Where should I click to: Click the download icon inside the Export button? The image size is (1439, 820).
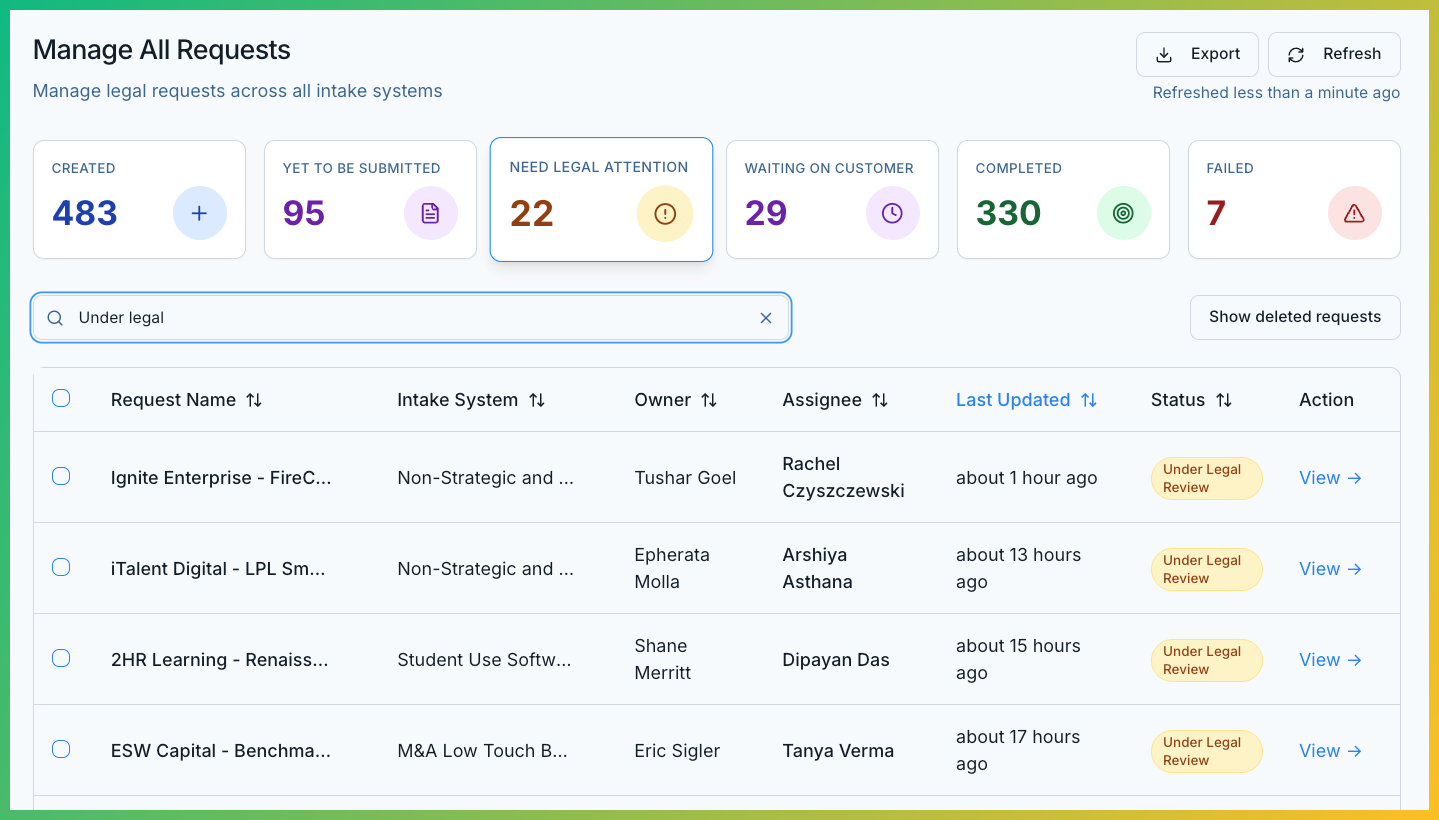pos(1163,54)
